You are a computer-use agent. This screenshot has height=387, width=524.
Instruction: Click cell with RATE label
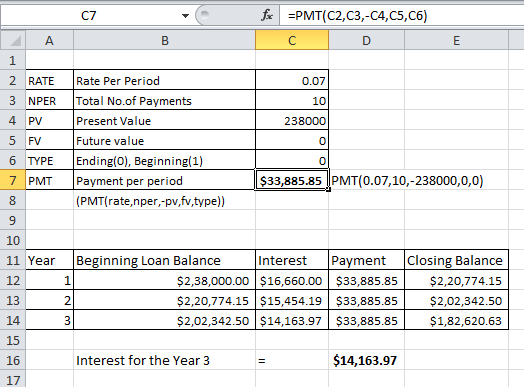(49, 80)
